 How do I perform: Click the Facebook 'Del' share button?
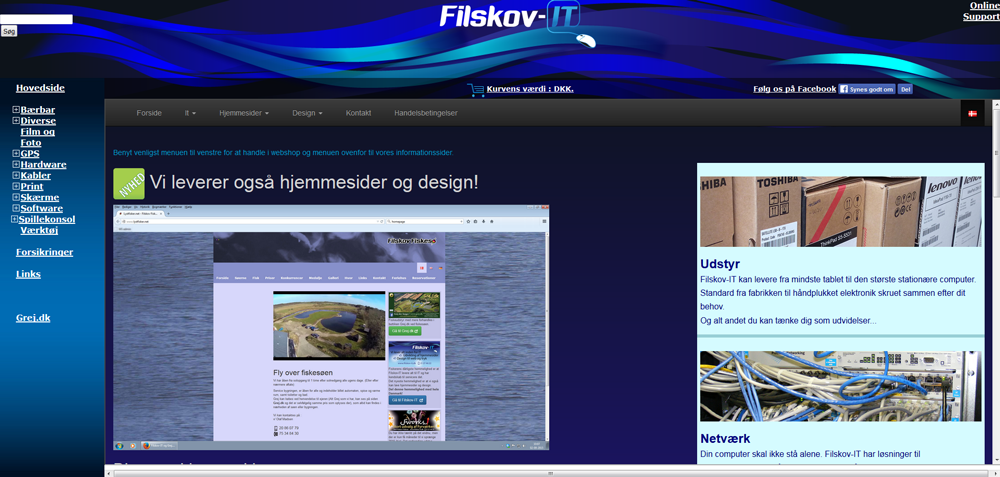click(x=905, y=89)
